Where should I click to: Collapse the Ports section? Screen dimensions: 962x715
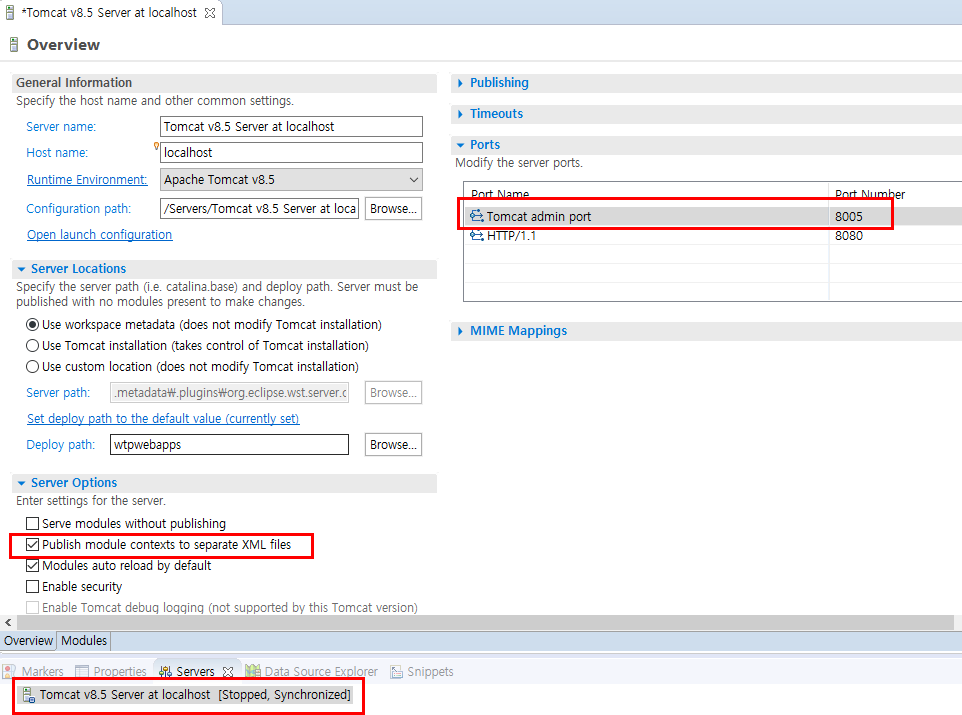(x=460, y=145)
